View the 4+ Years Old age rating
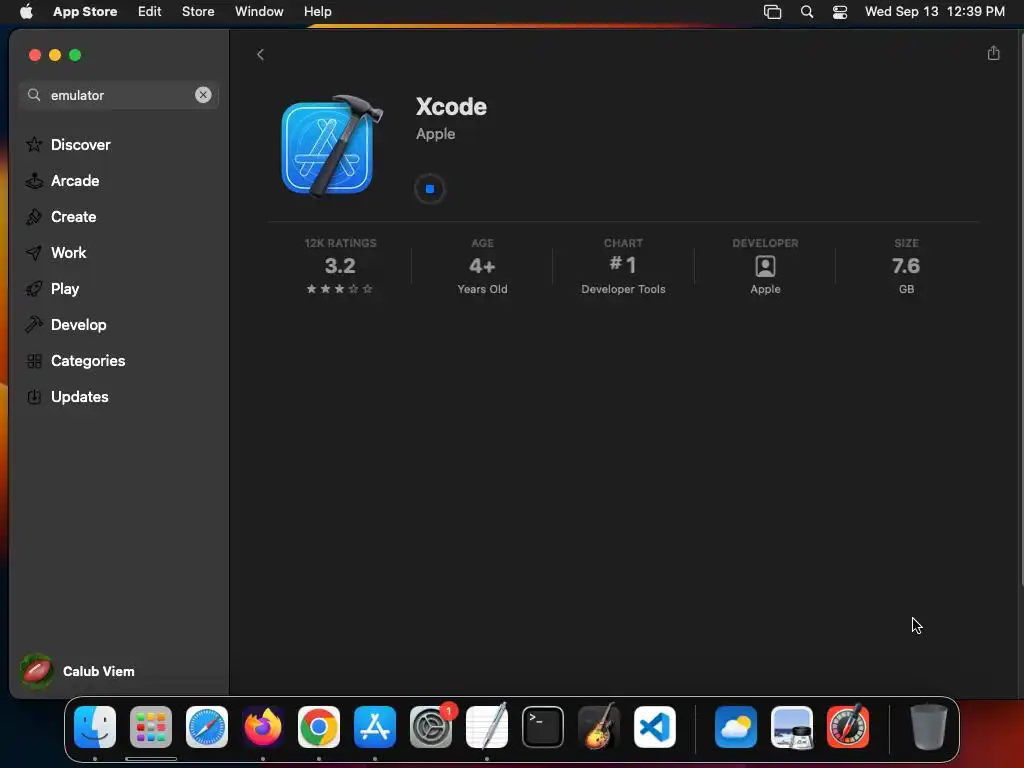The width and height of the screenshot is (1024, 768). point(482,266)
